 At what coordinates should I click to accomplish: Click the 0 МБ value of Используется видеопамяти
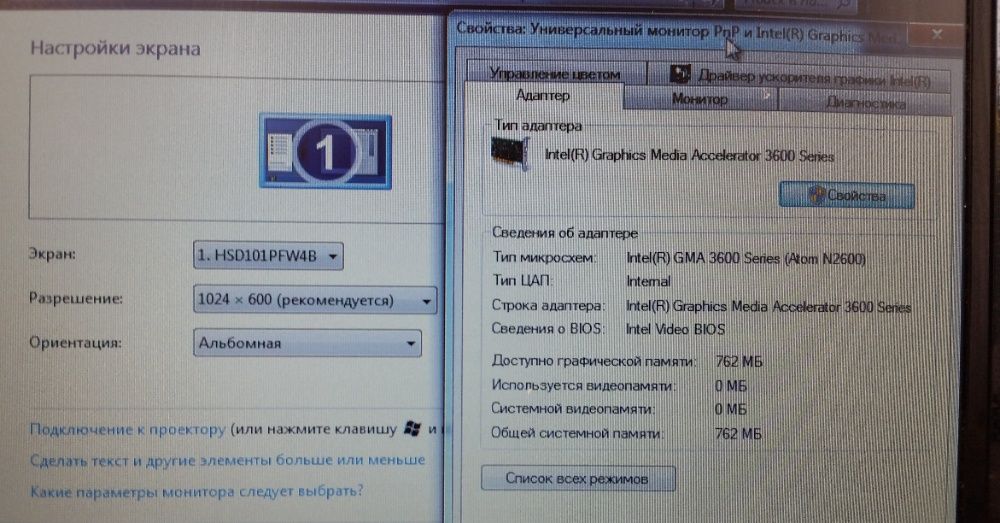[731, 386]
